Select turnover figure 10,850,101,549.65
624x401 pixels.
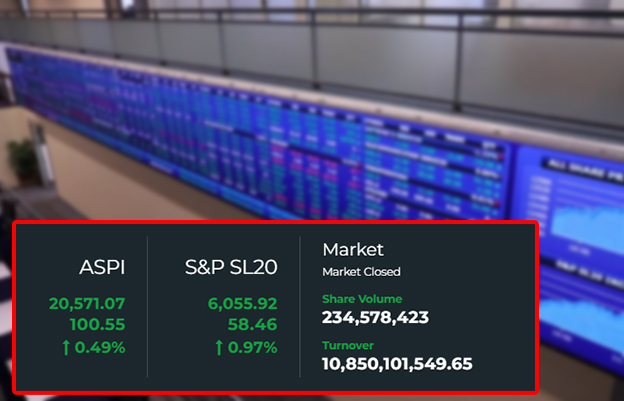397,364
